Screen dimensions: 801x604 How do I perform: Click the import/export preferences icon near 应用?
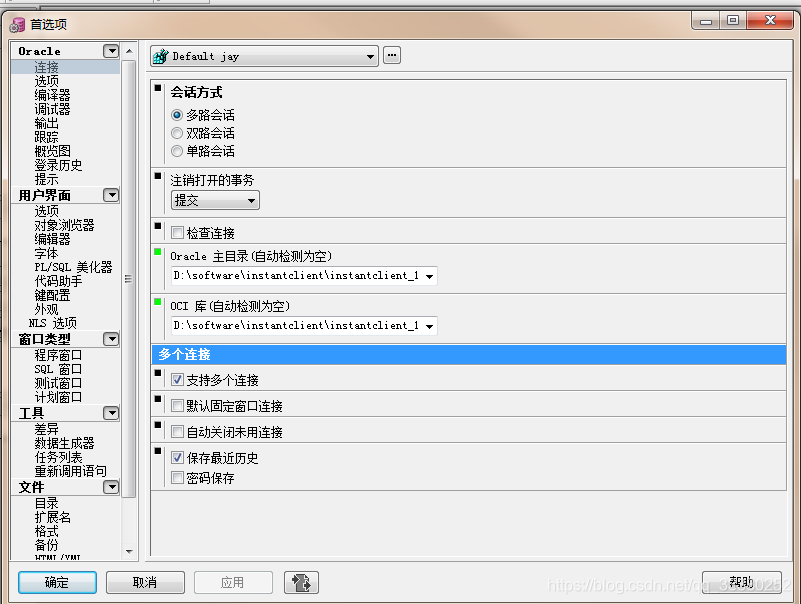click(x=300, y=582)
